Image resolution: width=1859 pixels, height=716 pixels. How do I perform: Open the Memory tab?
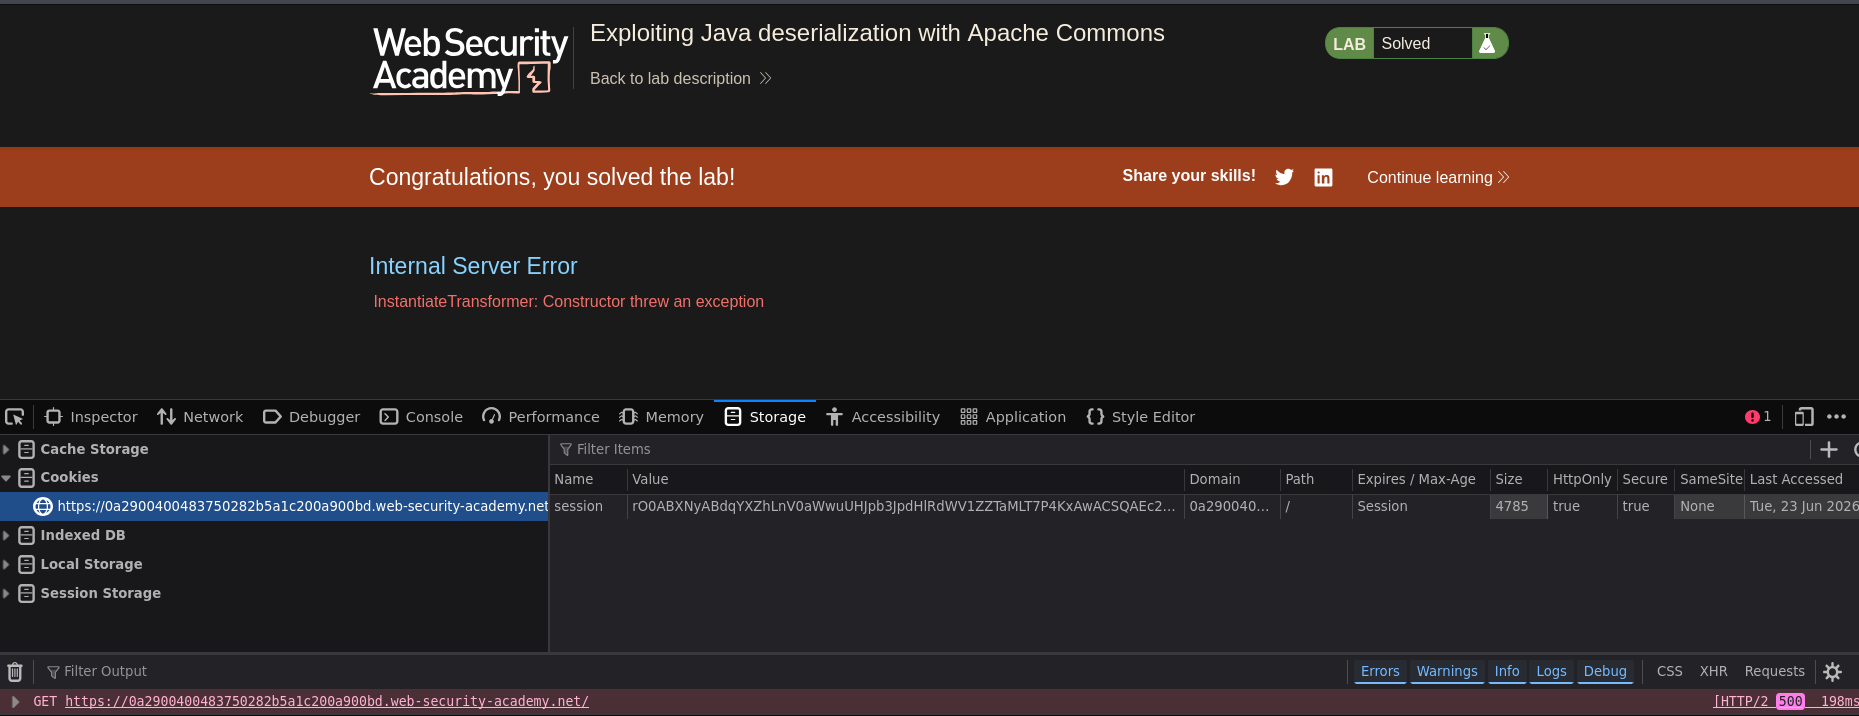click(661, 417)
